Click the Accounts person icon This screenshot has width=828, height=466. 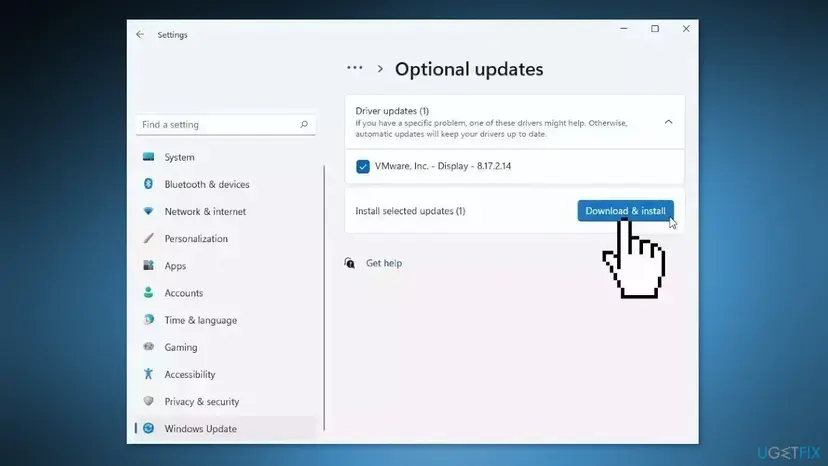(x=148, y=292)
